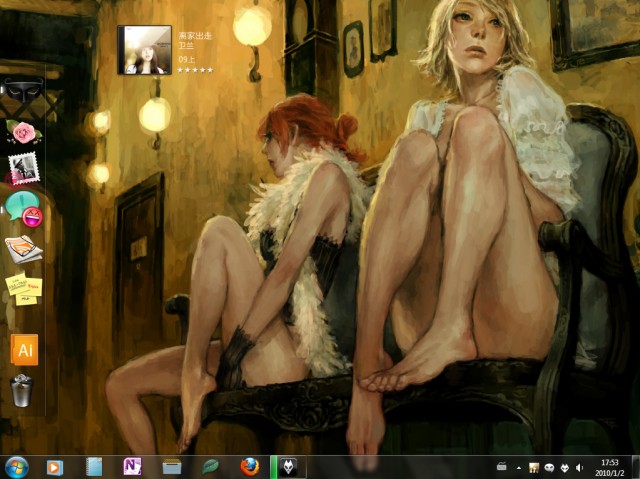Launch Adobe Illustrator from the dock
The width and height of the screenshot is (640, 479).
tap(24, 350)
